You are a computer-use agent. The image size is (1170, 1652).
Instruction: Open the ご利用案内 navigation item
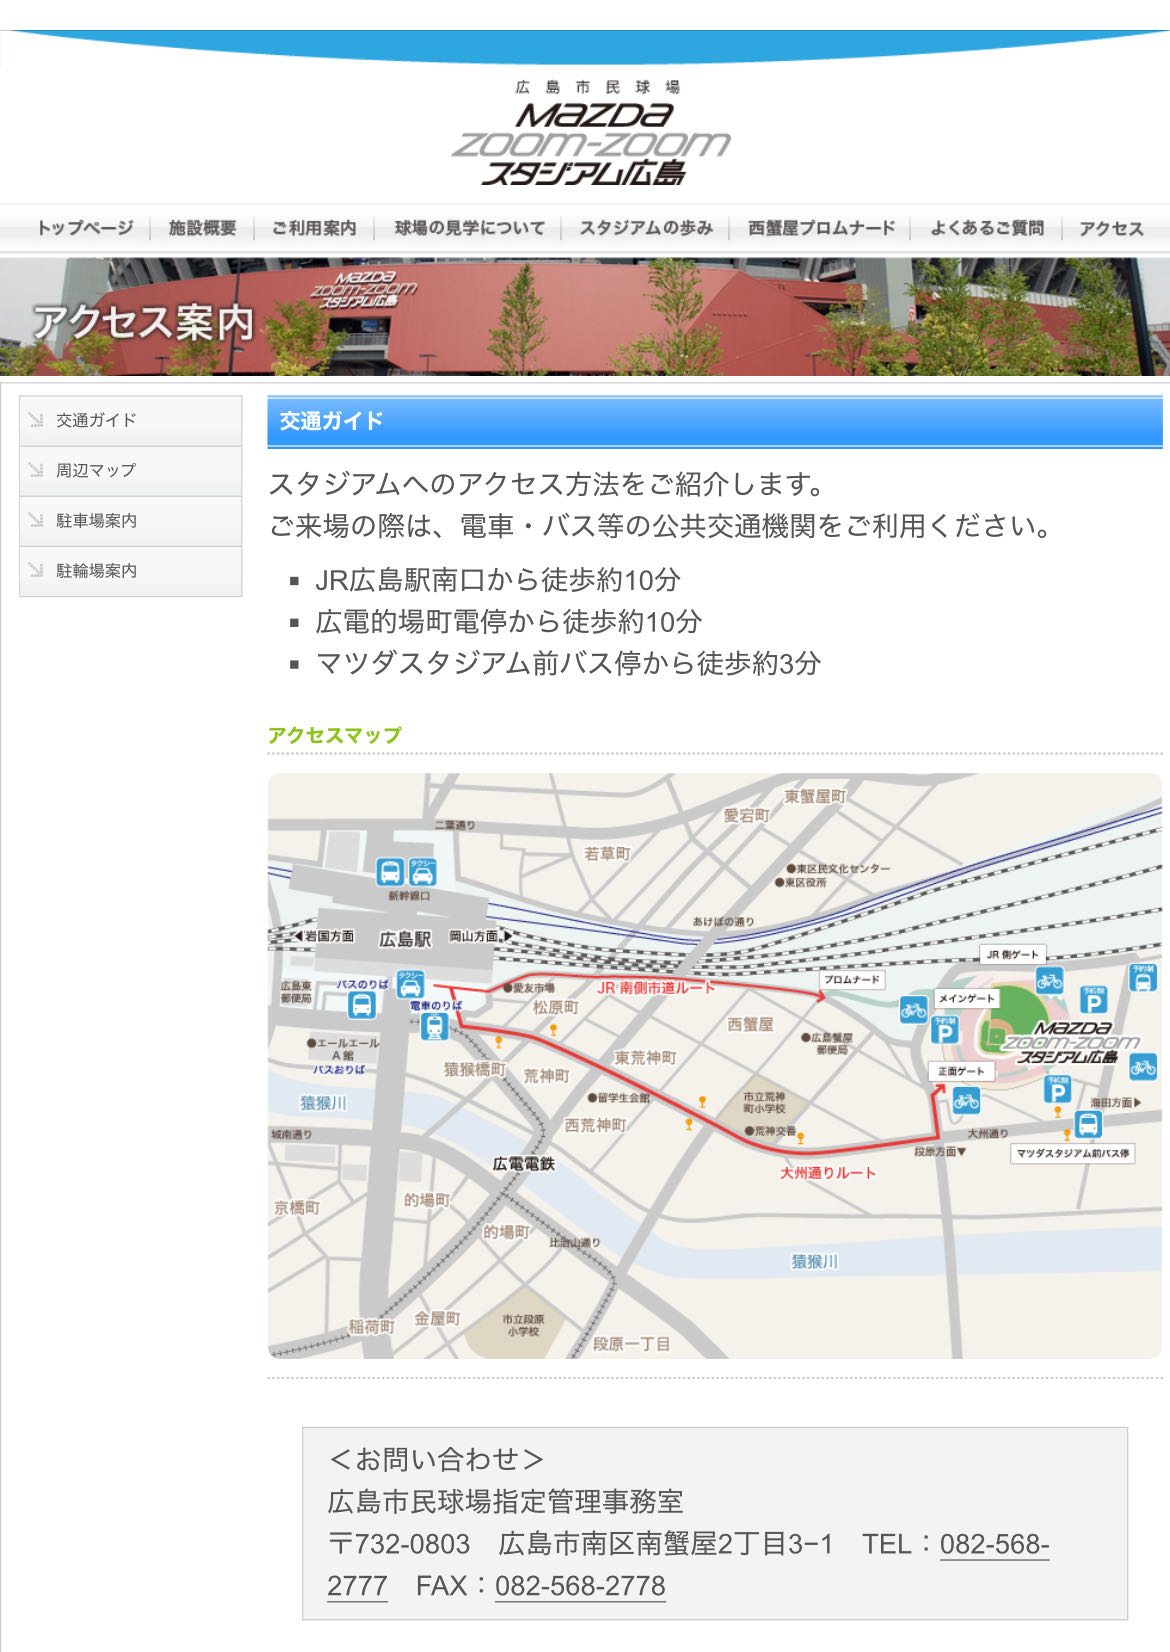click(x=314, y=228)
